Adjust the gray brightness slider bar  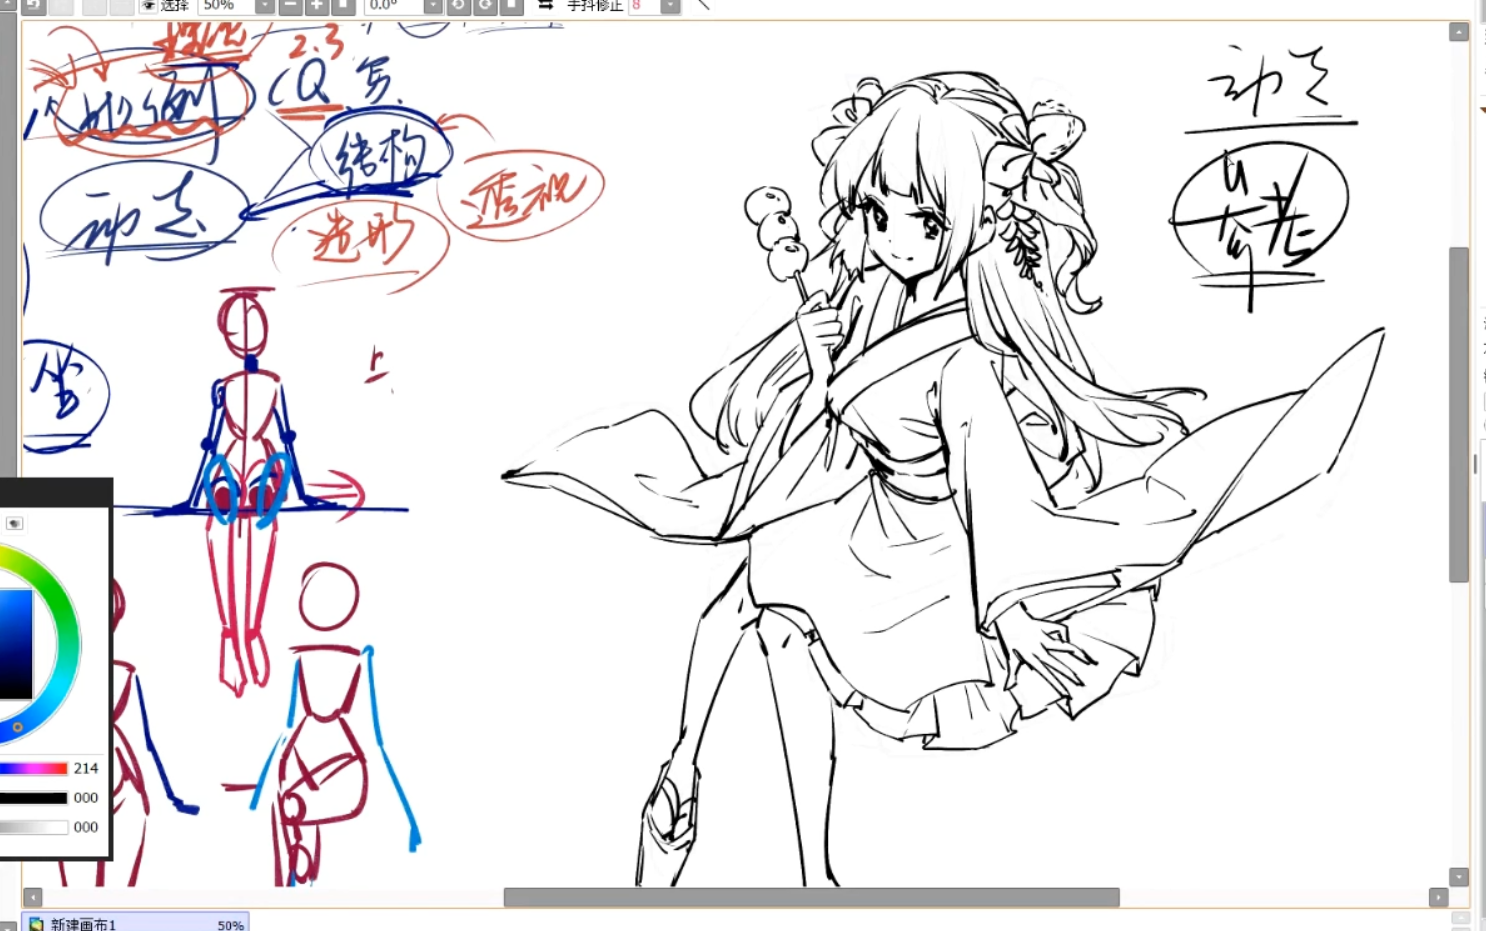click(33, 827)
